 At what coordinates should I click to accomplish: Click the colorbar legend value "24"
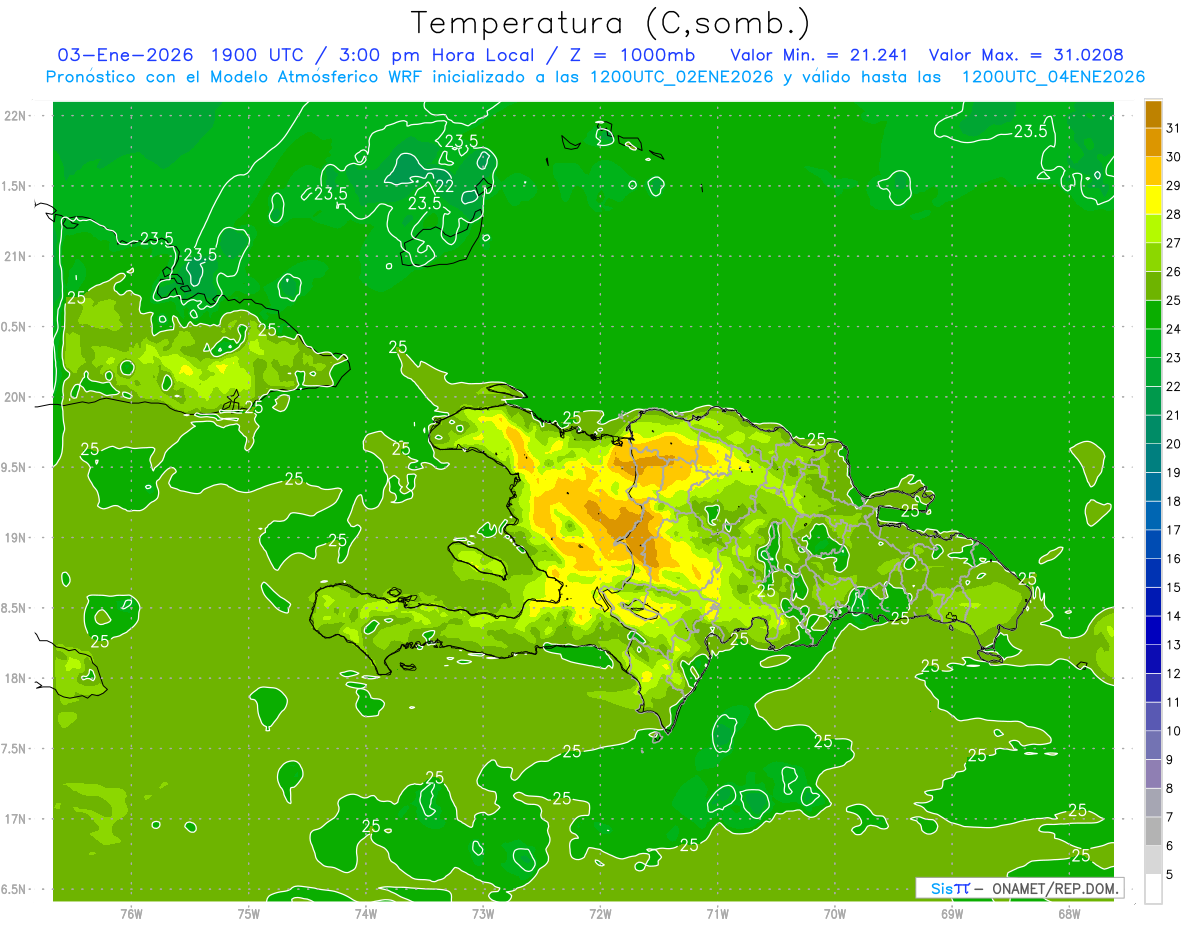(x=1174, y=329)
